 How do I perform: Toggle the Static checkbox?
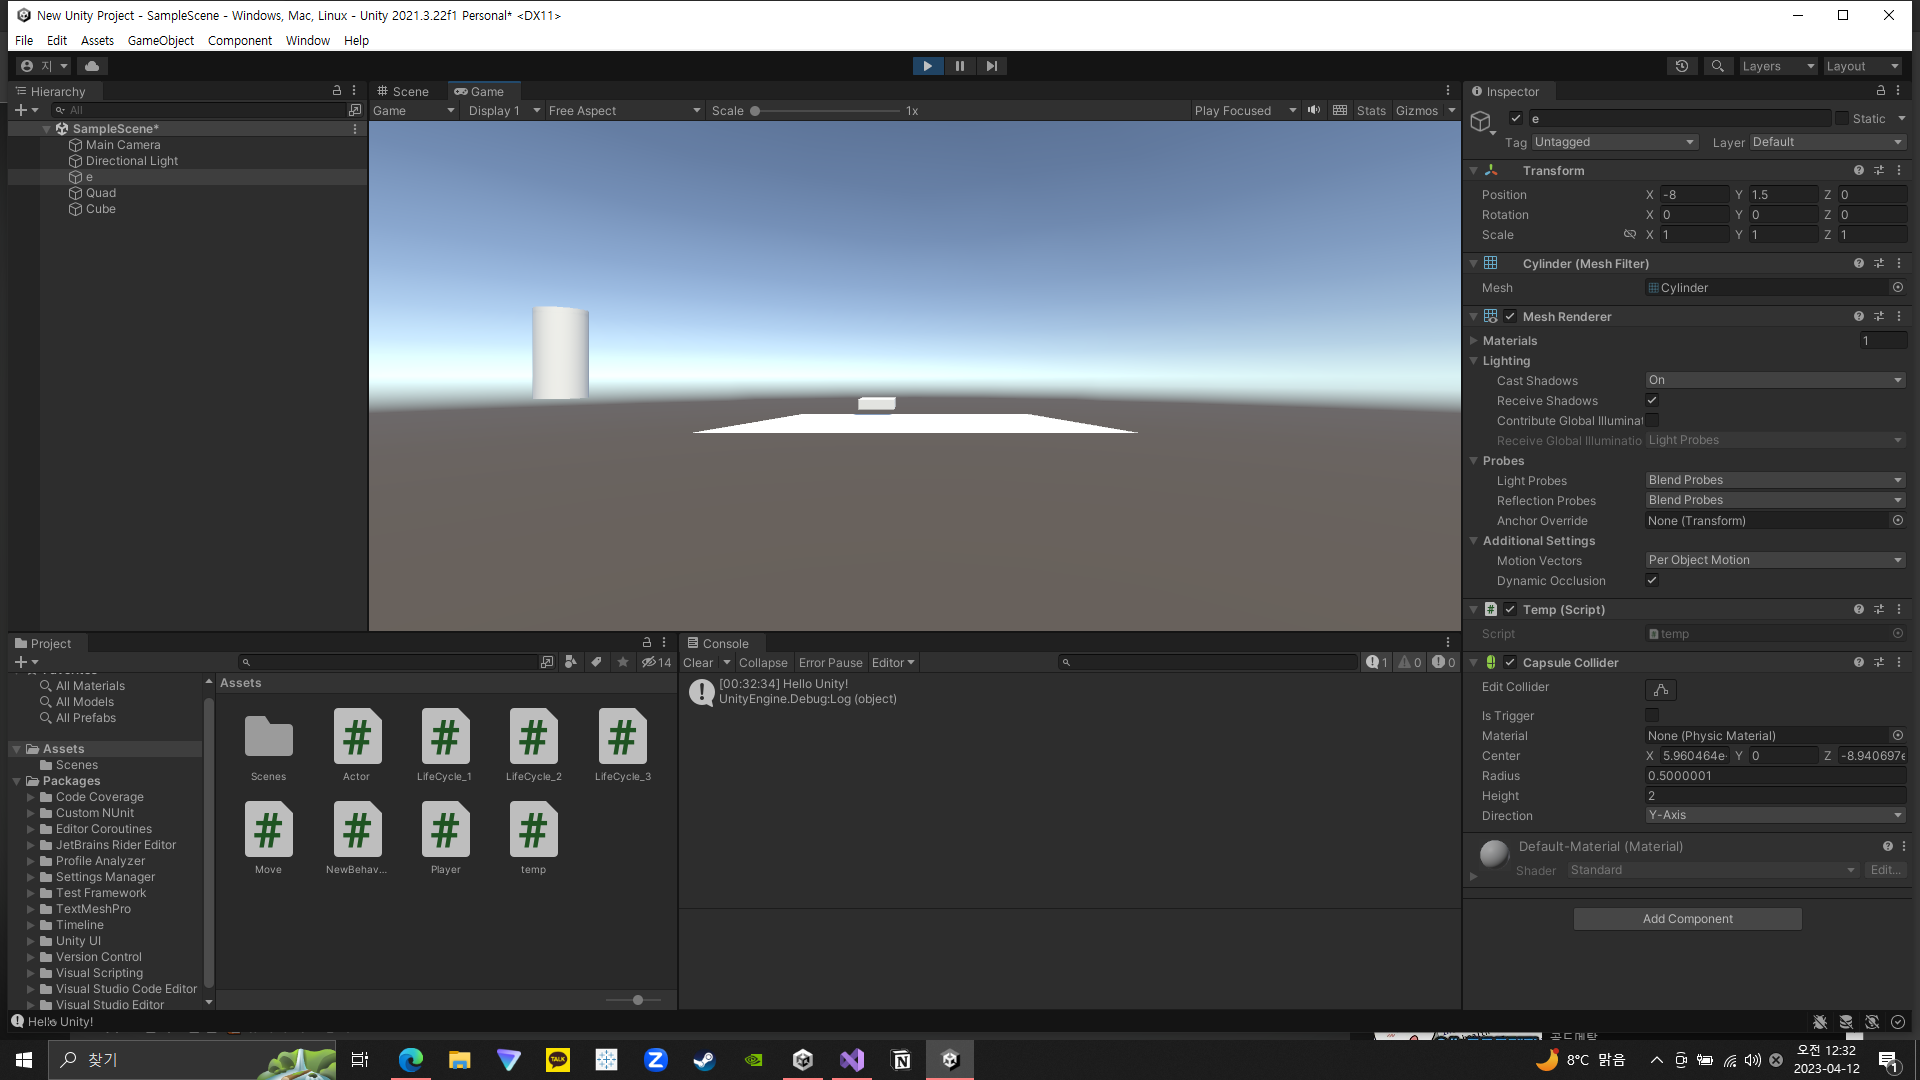click(1842, 118)
